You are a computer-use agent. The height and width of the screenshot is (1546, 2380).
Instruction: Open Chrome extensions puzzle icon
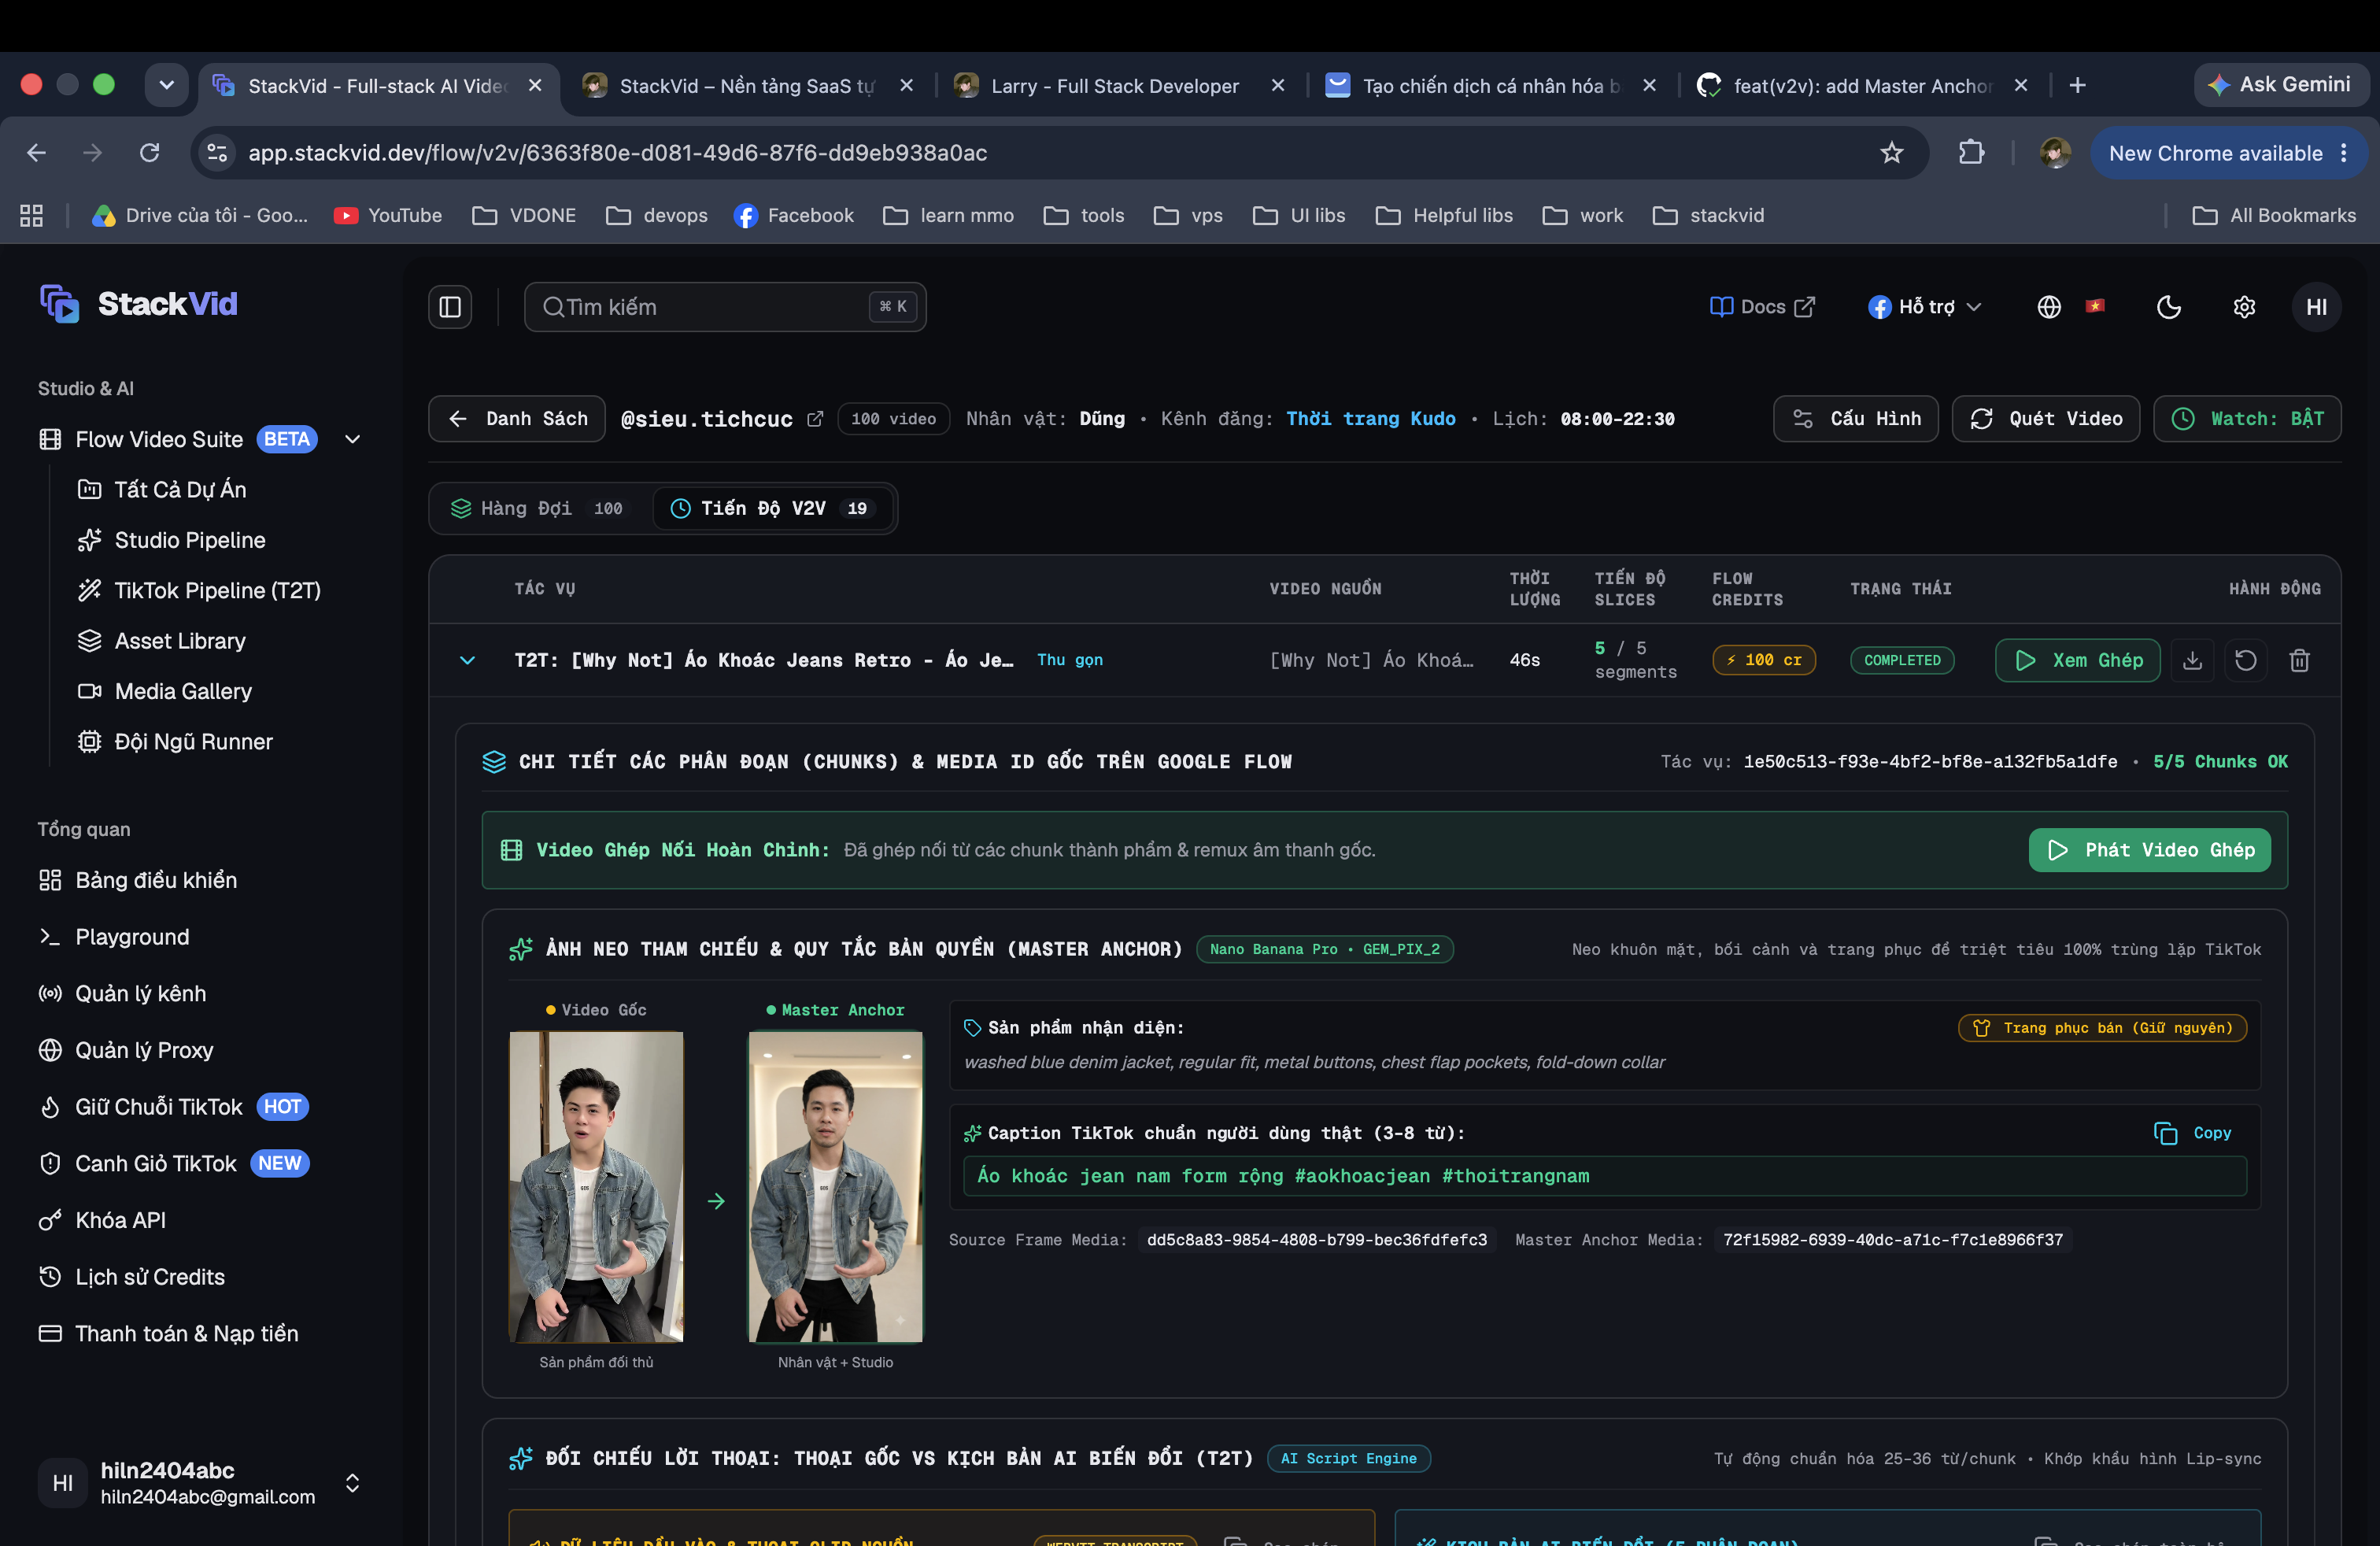point(1971,153)
